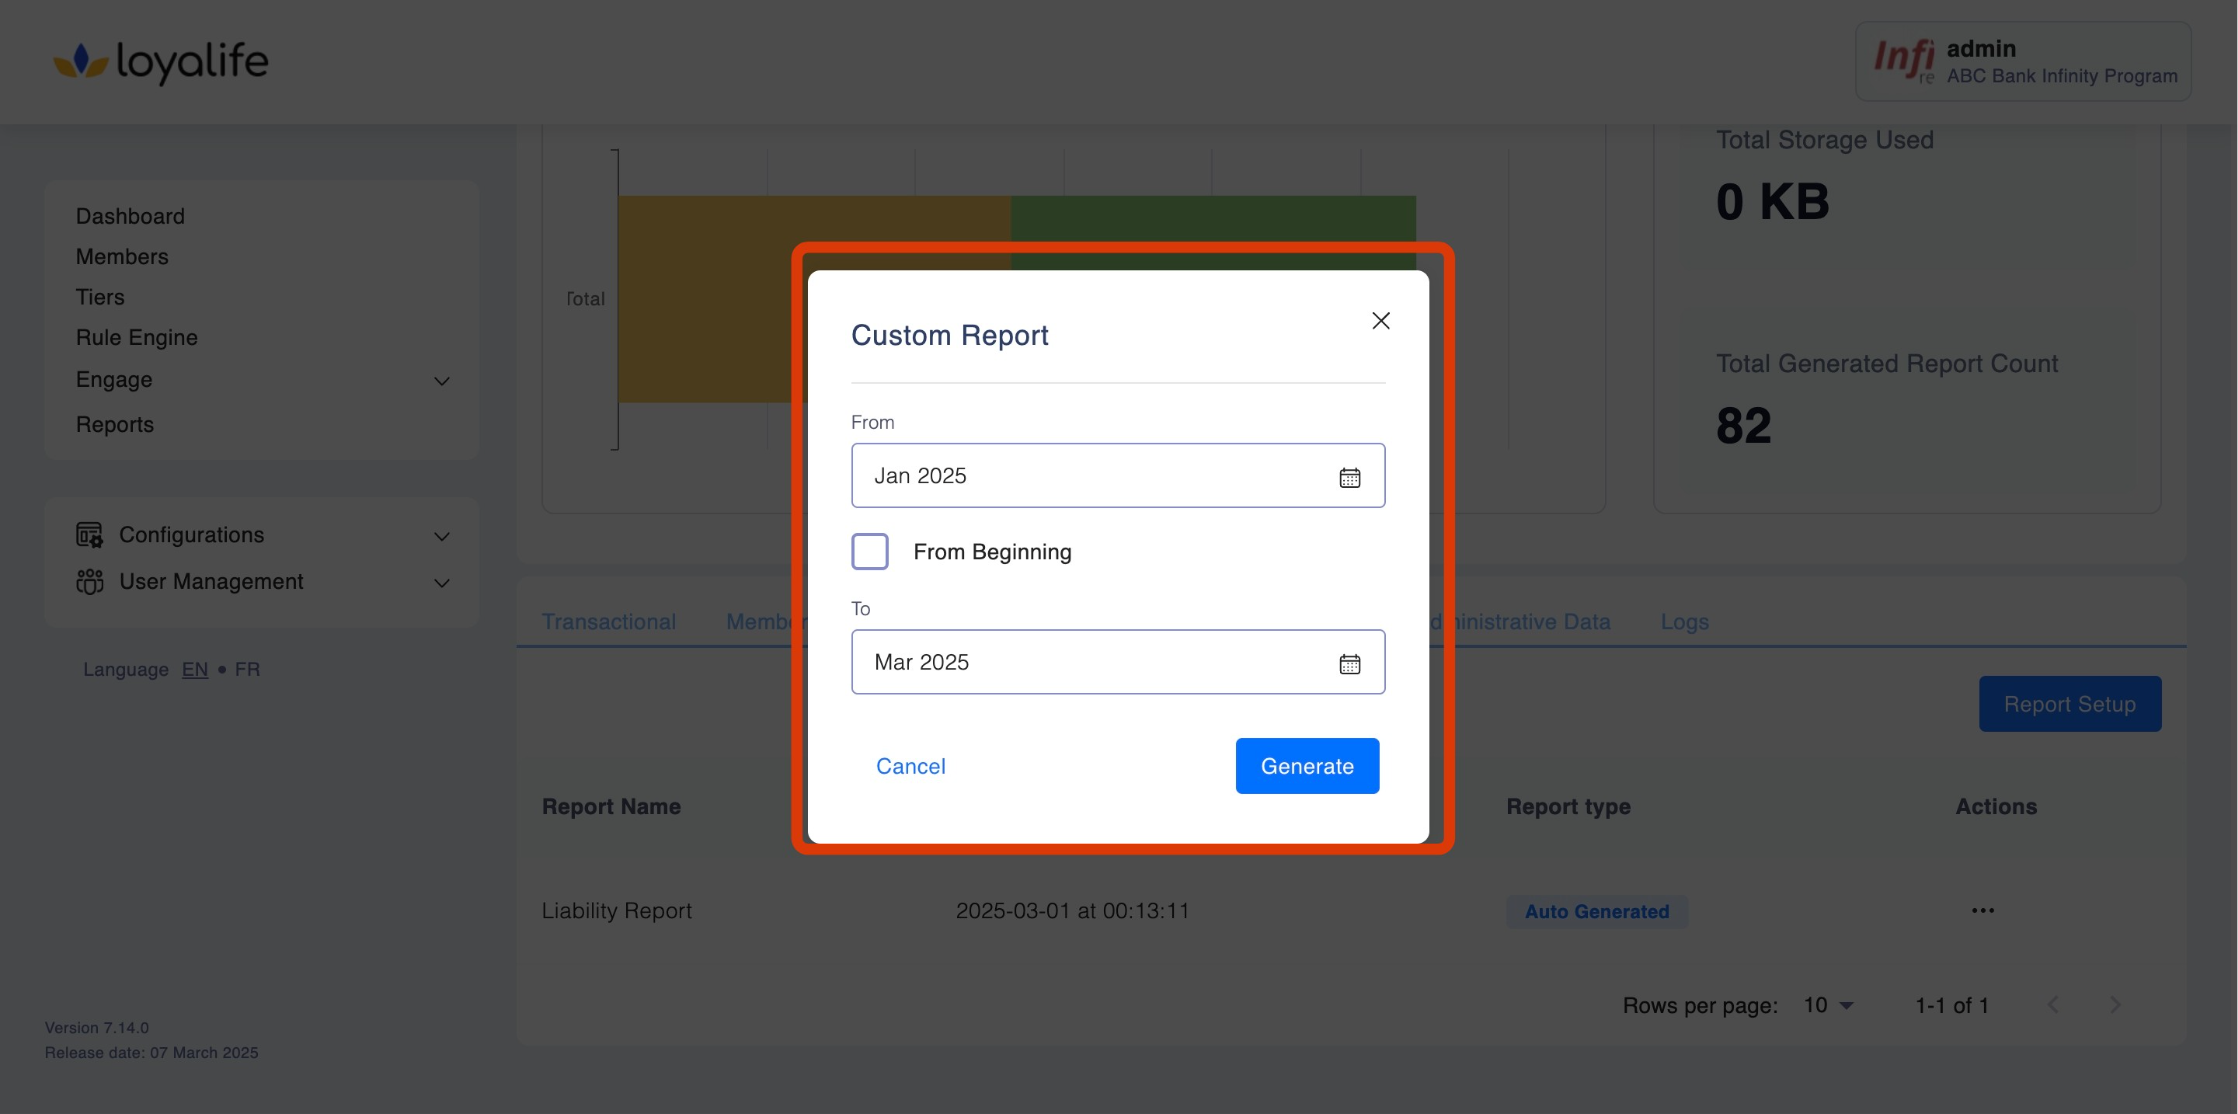
Task: Go to previous page arrow
Action: pos(2053,1005)
